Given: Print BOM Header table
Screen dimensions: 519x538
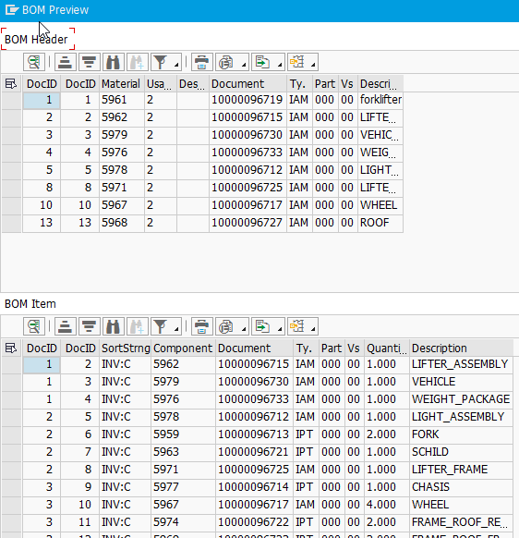Looking at the screenshot, I should pyautogui.click(x=202, y=62).
